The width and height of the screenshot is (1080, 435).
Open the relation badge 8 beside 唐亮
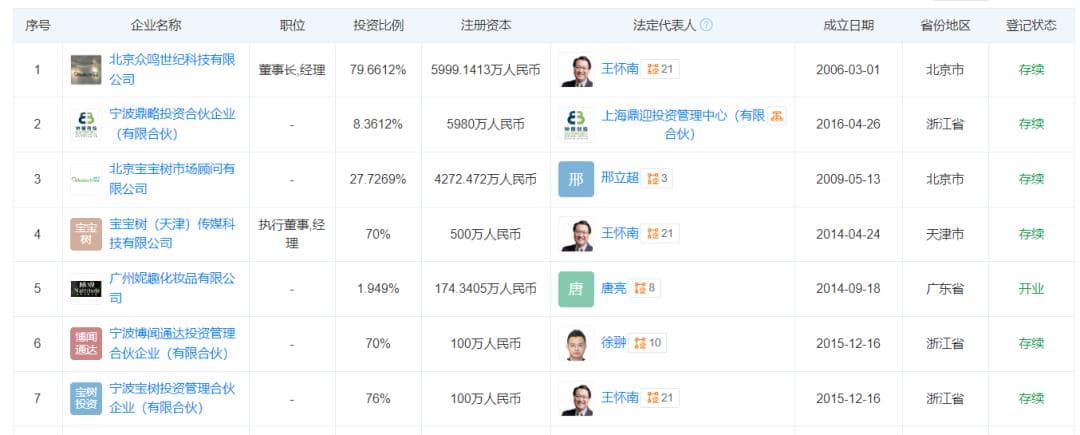pyautogui.click(x=645, y=289)
